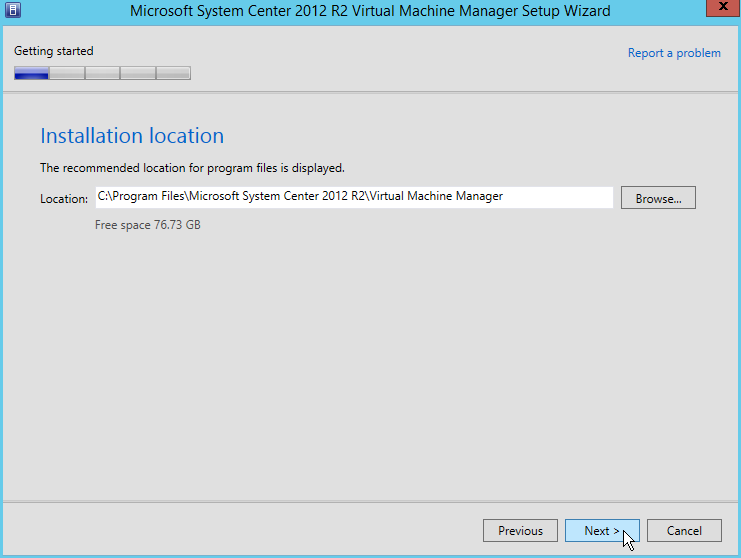Click the 'Free space 76.73 GB' text
The image size is (741, 558).
coord(147,225)
